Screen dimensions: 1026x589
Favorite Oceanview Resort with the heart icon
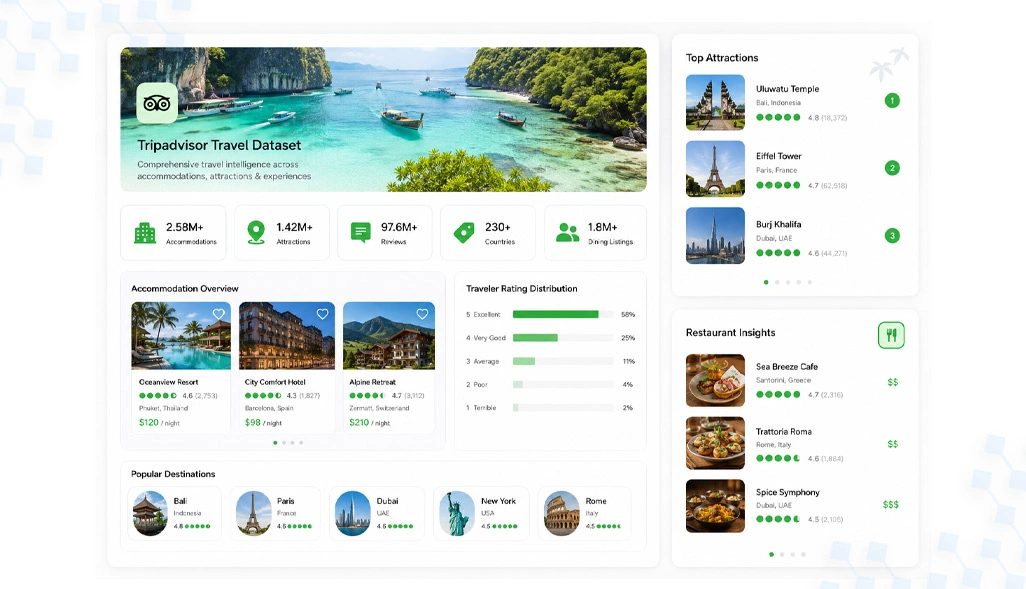click(219, 314)
